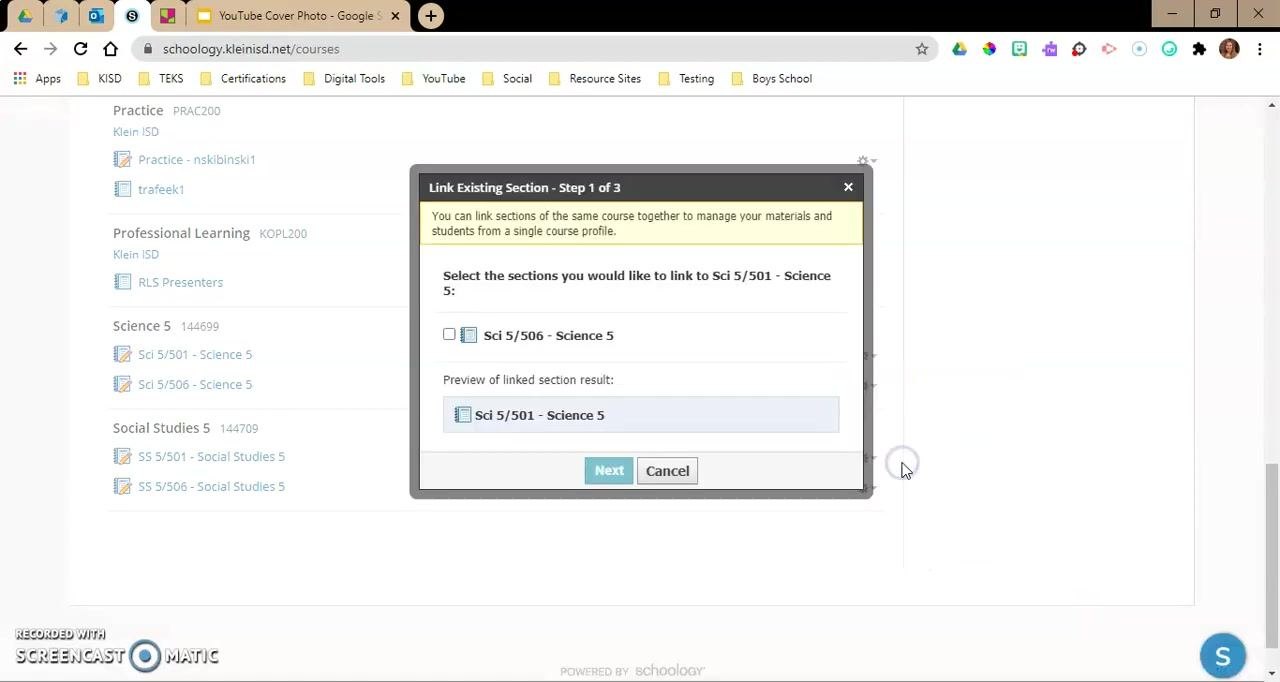Viewport: 1280px width, 682px height.
Task: Switch to the Outlook browser tab
Action: 96,16
